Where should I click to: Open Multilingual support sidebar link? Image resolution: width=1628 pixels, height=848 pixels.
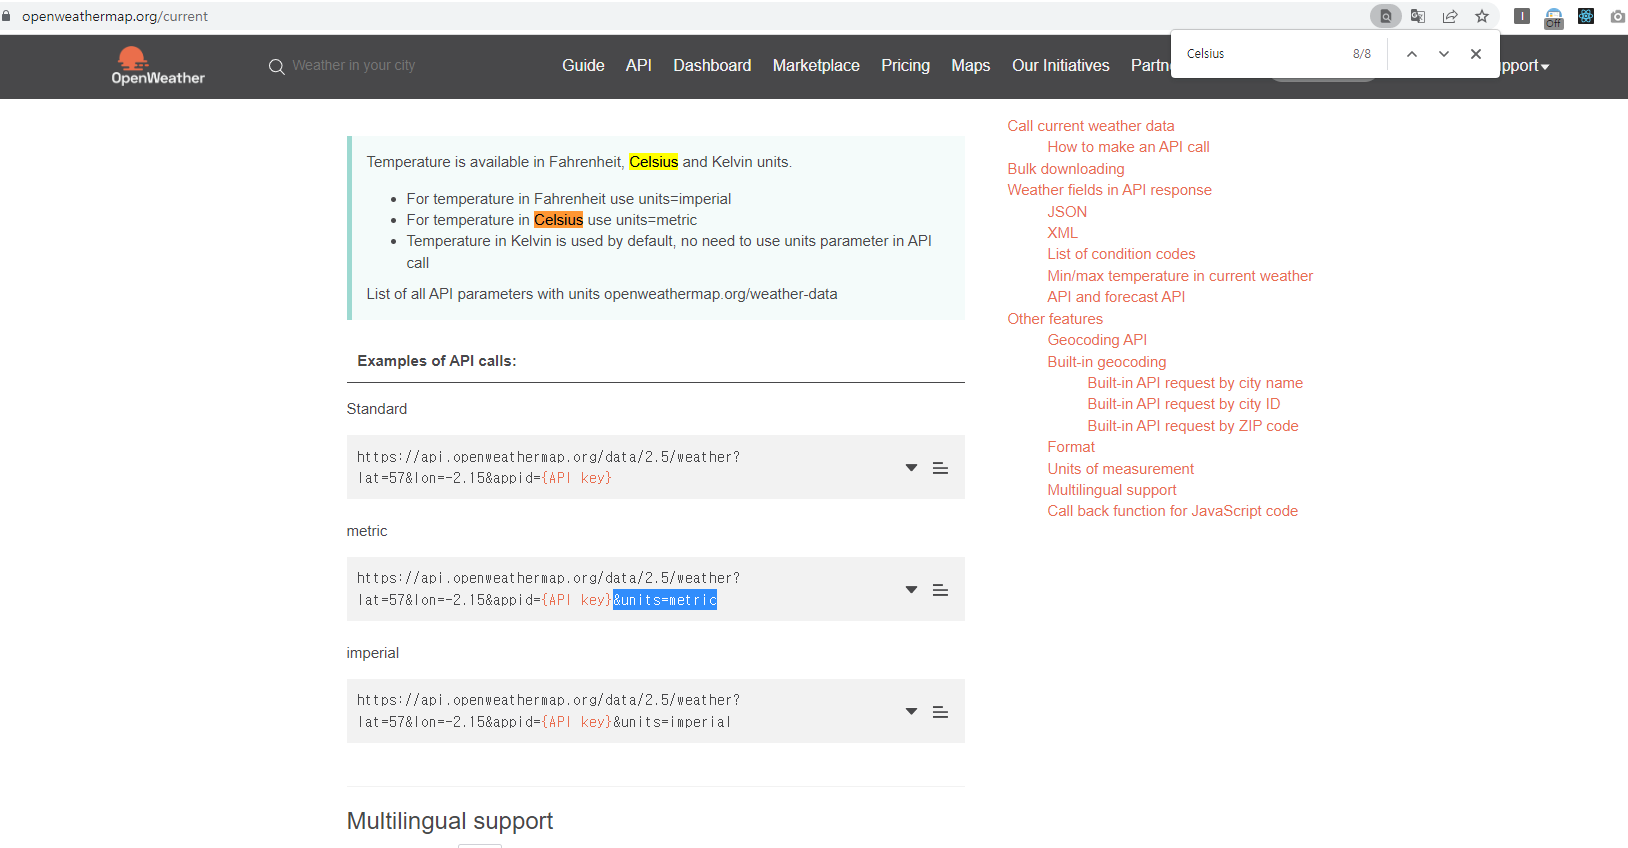(1112, 490)
